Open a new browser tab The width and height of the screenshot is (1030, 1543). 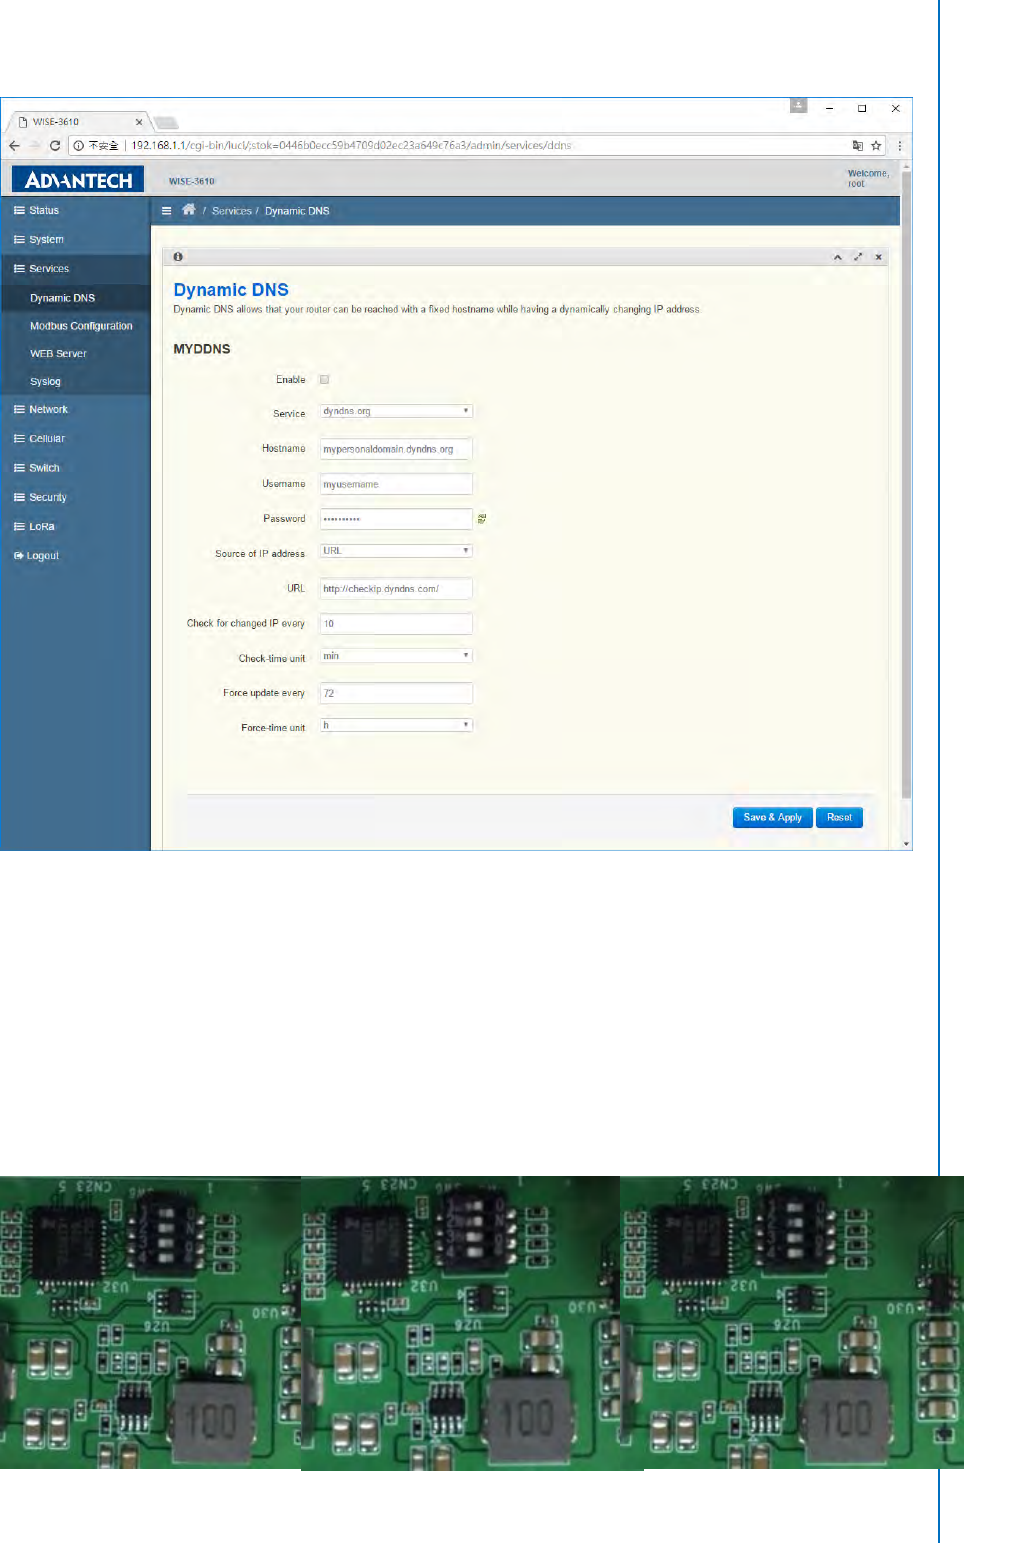coord(167,123)
